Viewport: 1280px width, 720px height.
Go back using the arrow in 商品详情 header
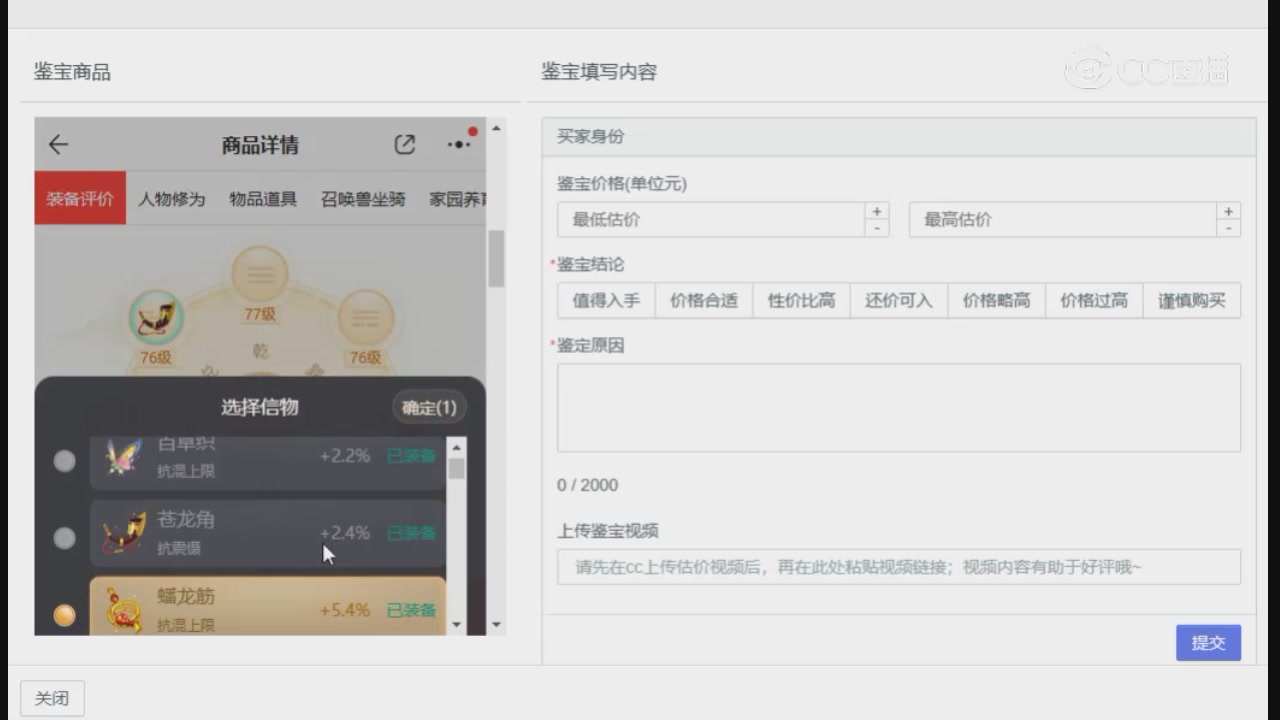click(58, 145)
